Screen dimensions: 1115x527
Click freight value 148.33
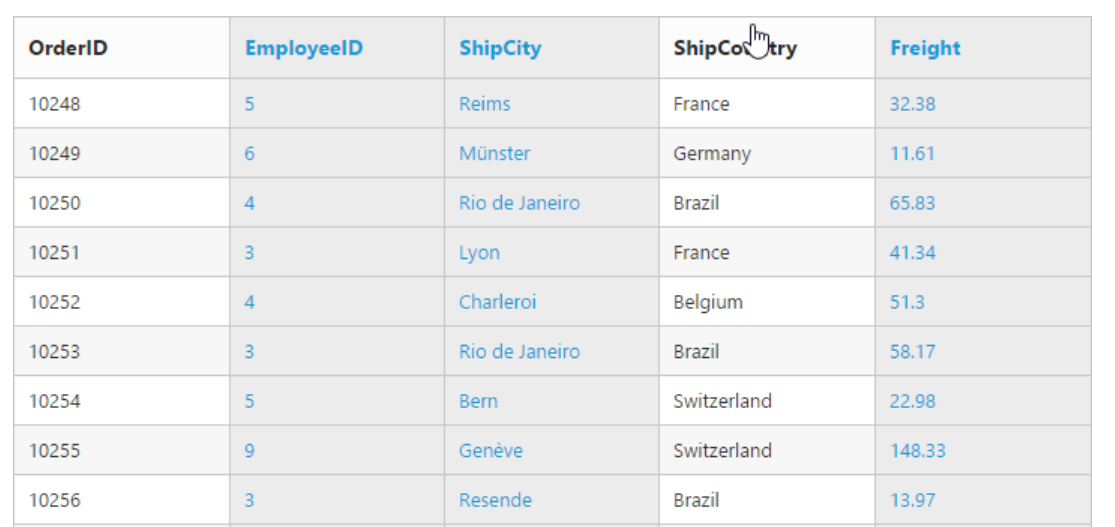pyautogui.click(x=917, y=451)
